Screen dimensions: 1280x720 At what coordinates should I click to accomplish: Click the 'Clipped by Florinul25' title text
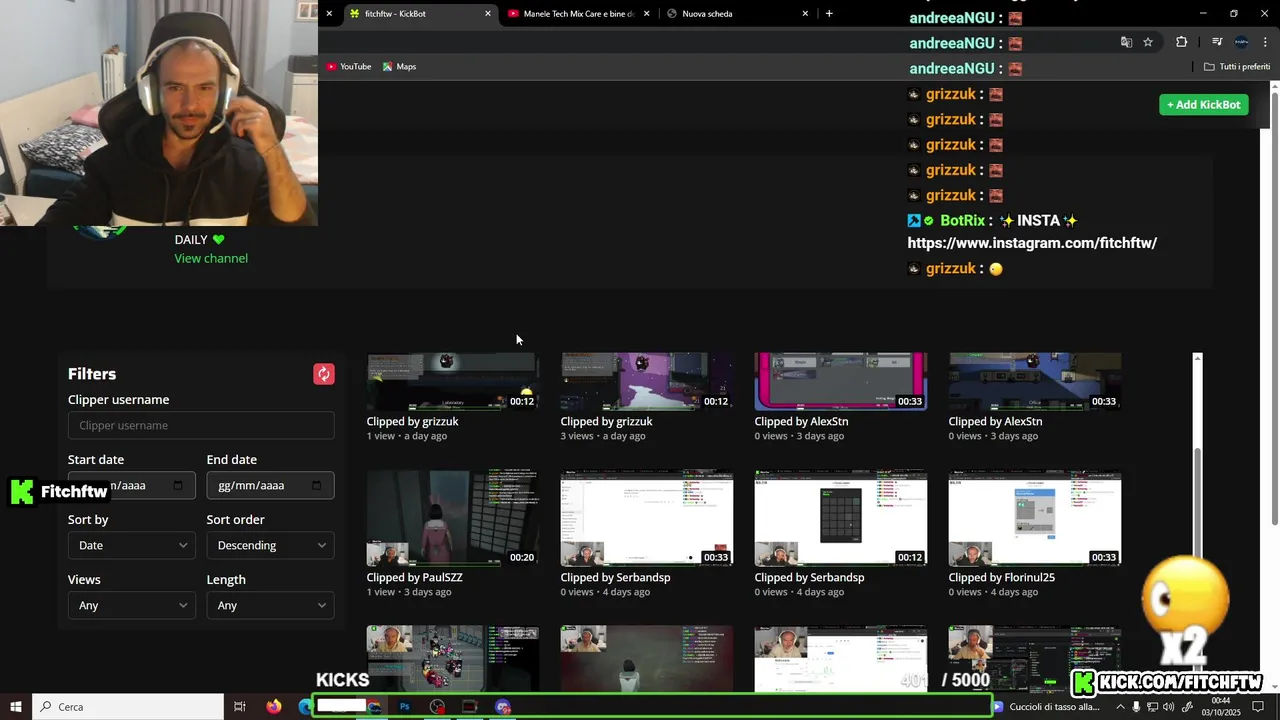(x=1001, y=577)
